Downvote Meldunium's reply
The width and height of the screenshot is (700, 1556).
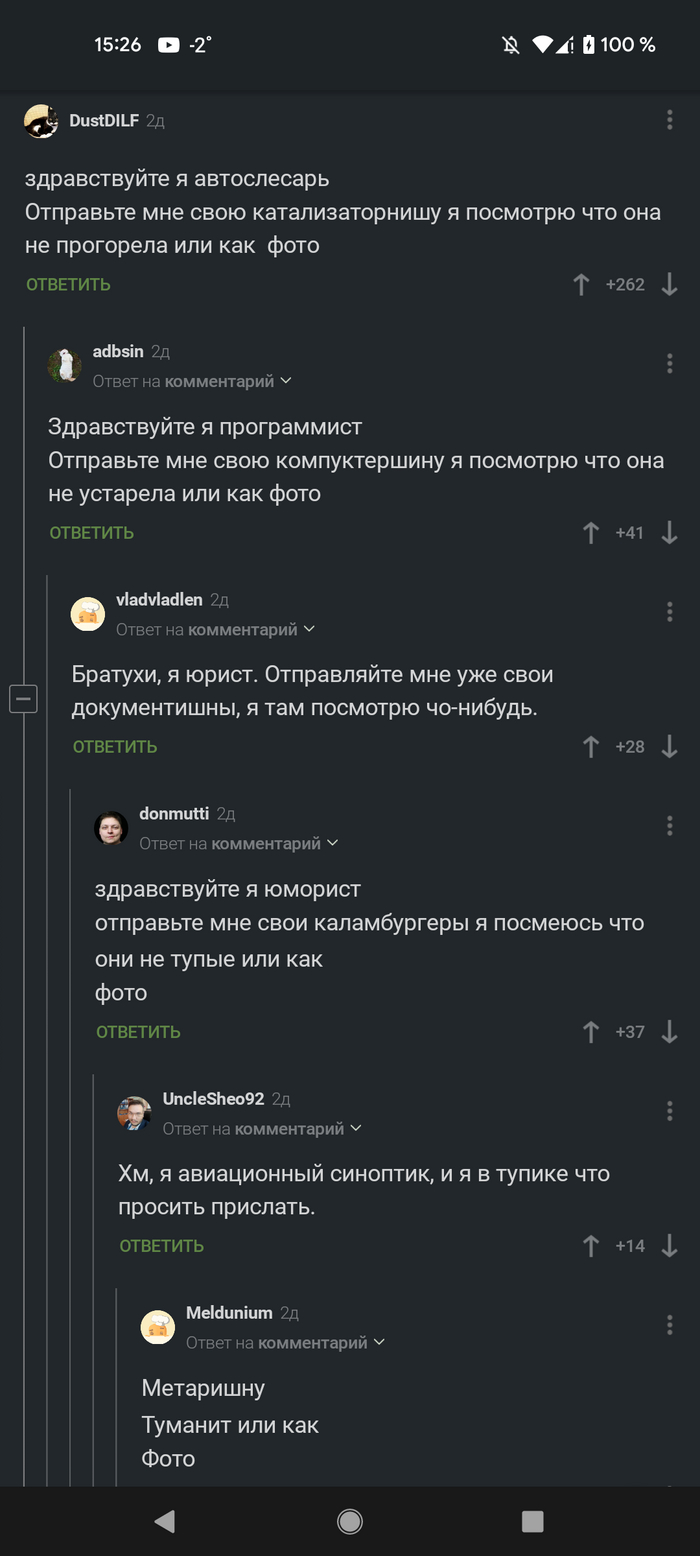point(669,1495)
